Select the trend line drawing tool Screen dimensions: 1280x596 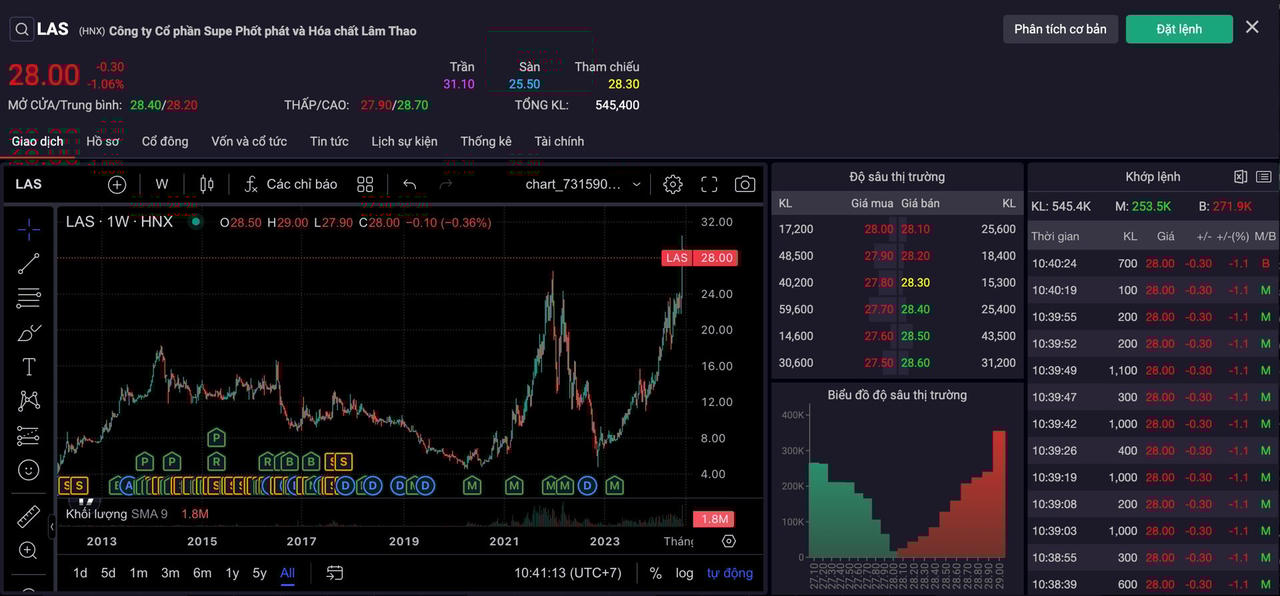[29, 263]
